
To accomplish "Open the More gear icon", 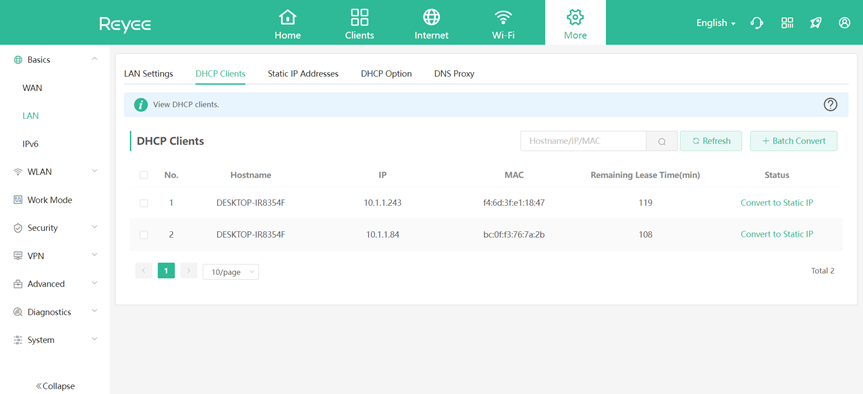I will [575, 17].
